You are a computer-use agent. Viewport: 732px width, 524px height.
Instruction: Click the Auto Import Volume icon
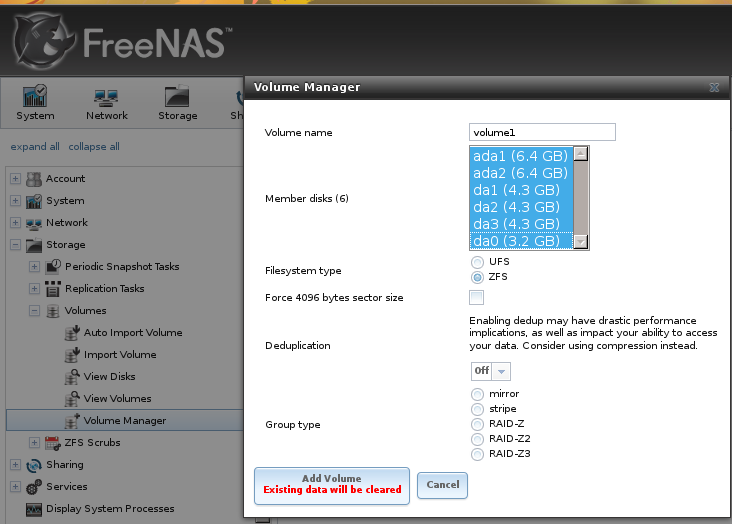pos(72,333)
